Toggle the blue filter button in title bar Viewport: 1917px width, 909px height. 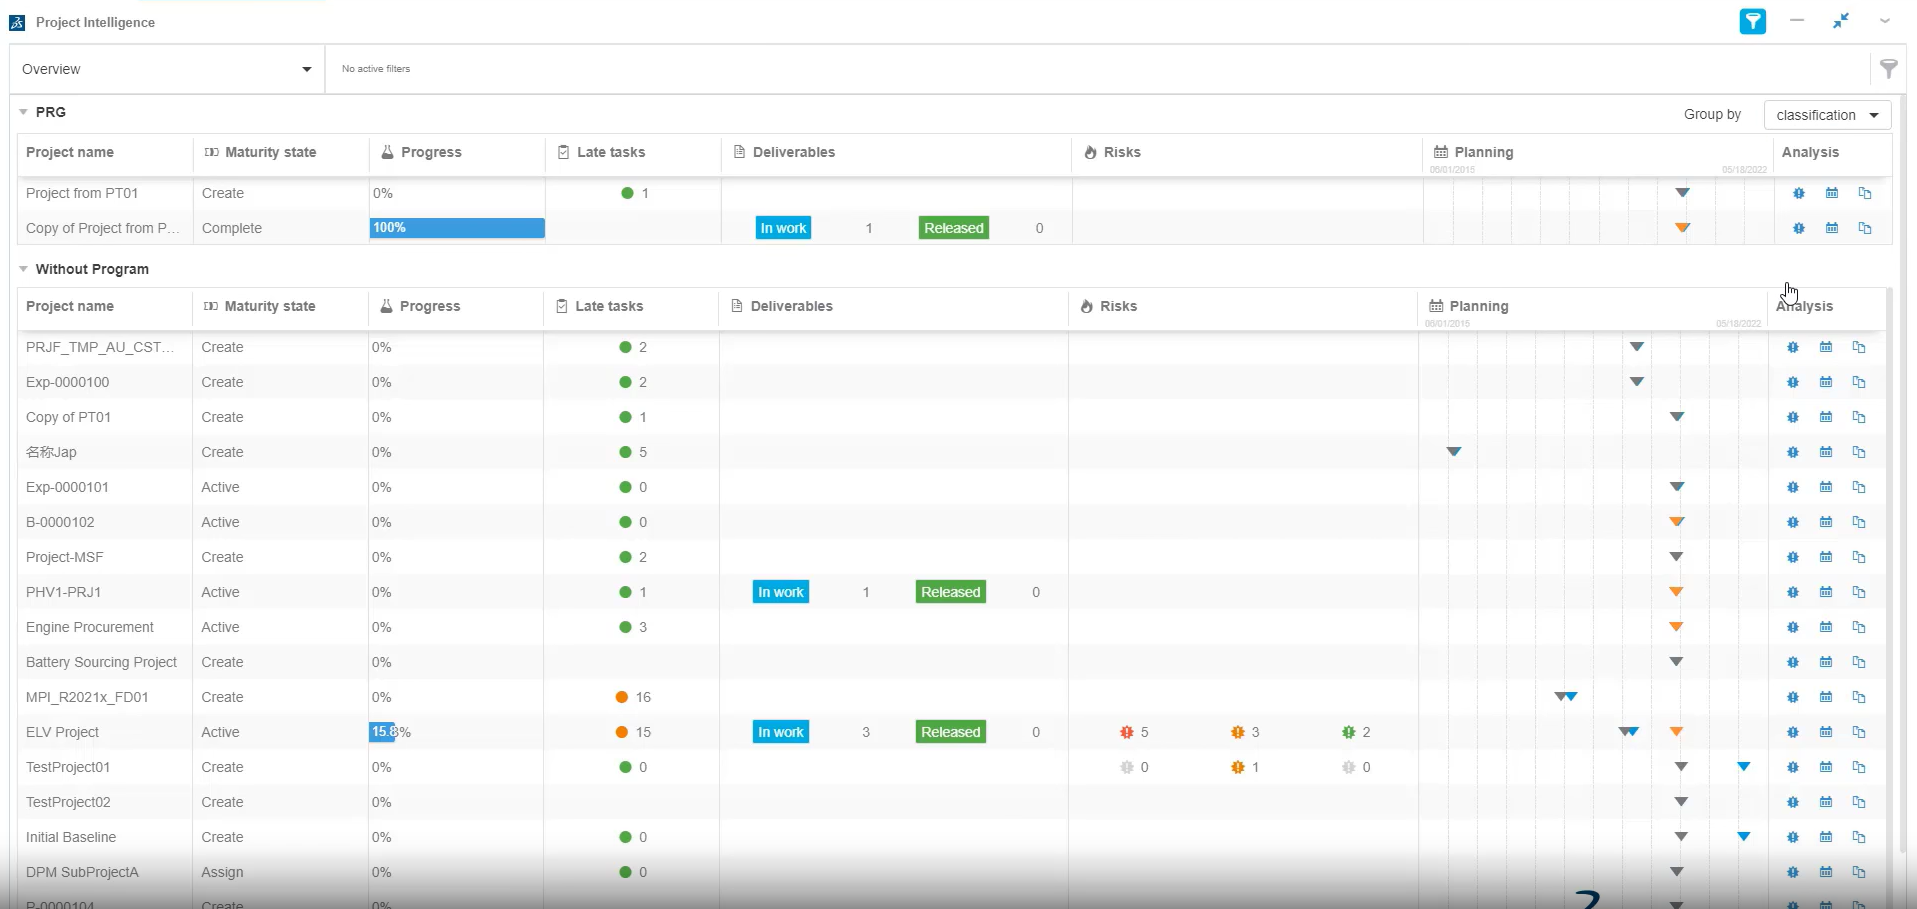[1752, 21]
